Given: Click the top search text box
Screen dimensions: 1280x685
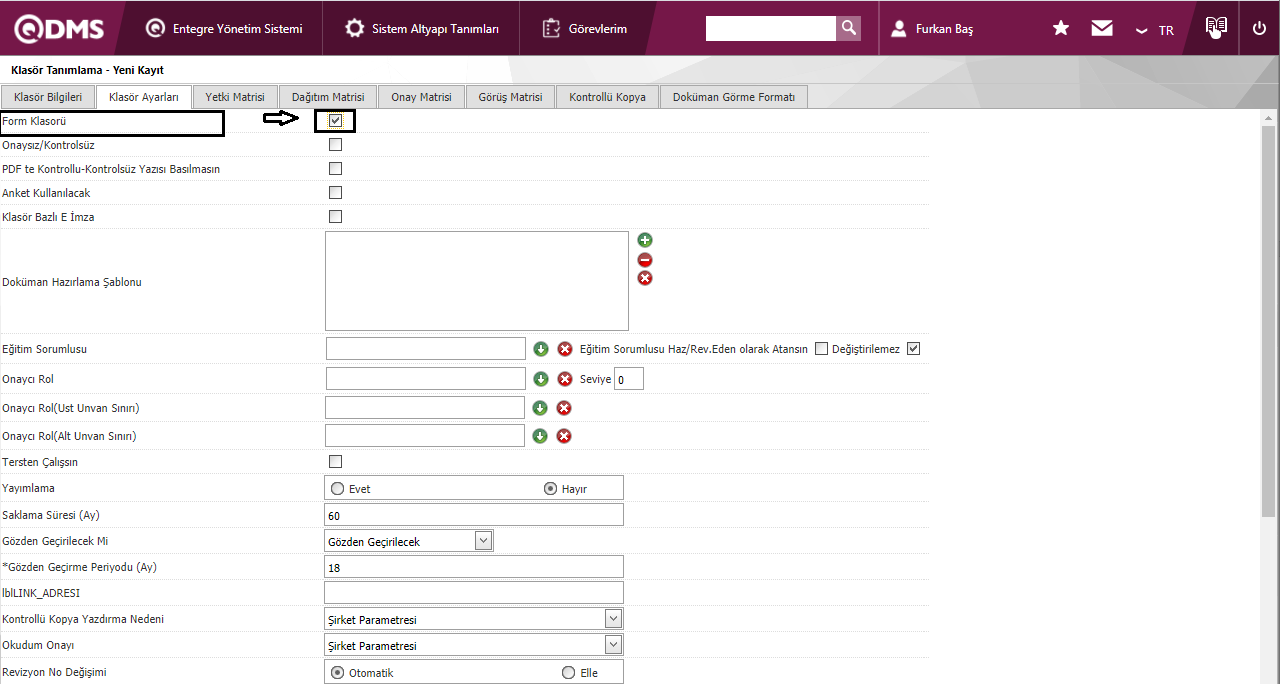Looking at the screenshot, I should coord(771,28).
